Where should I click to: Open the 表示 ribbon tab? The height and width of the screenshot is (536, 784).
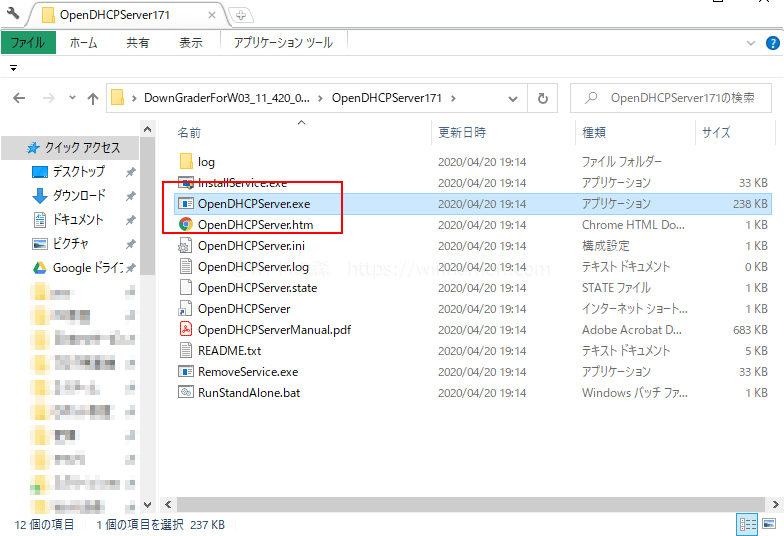pos(190,42)
